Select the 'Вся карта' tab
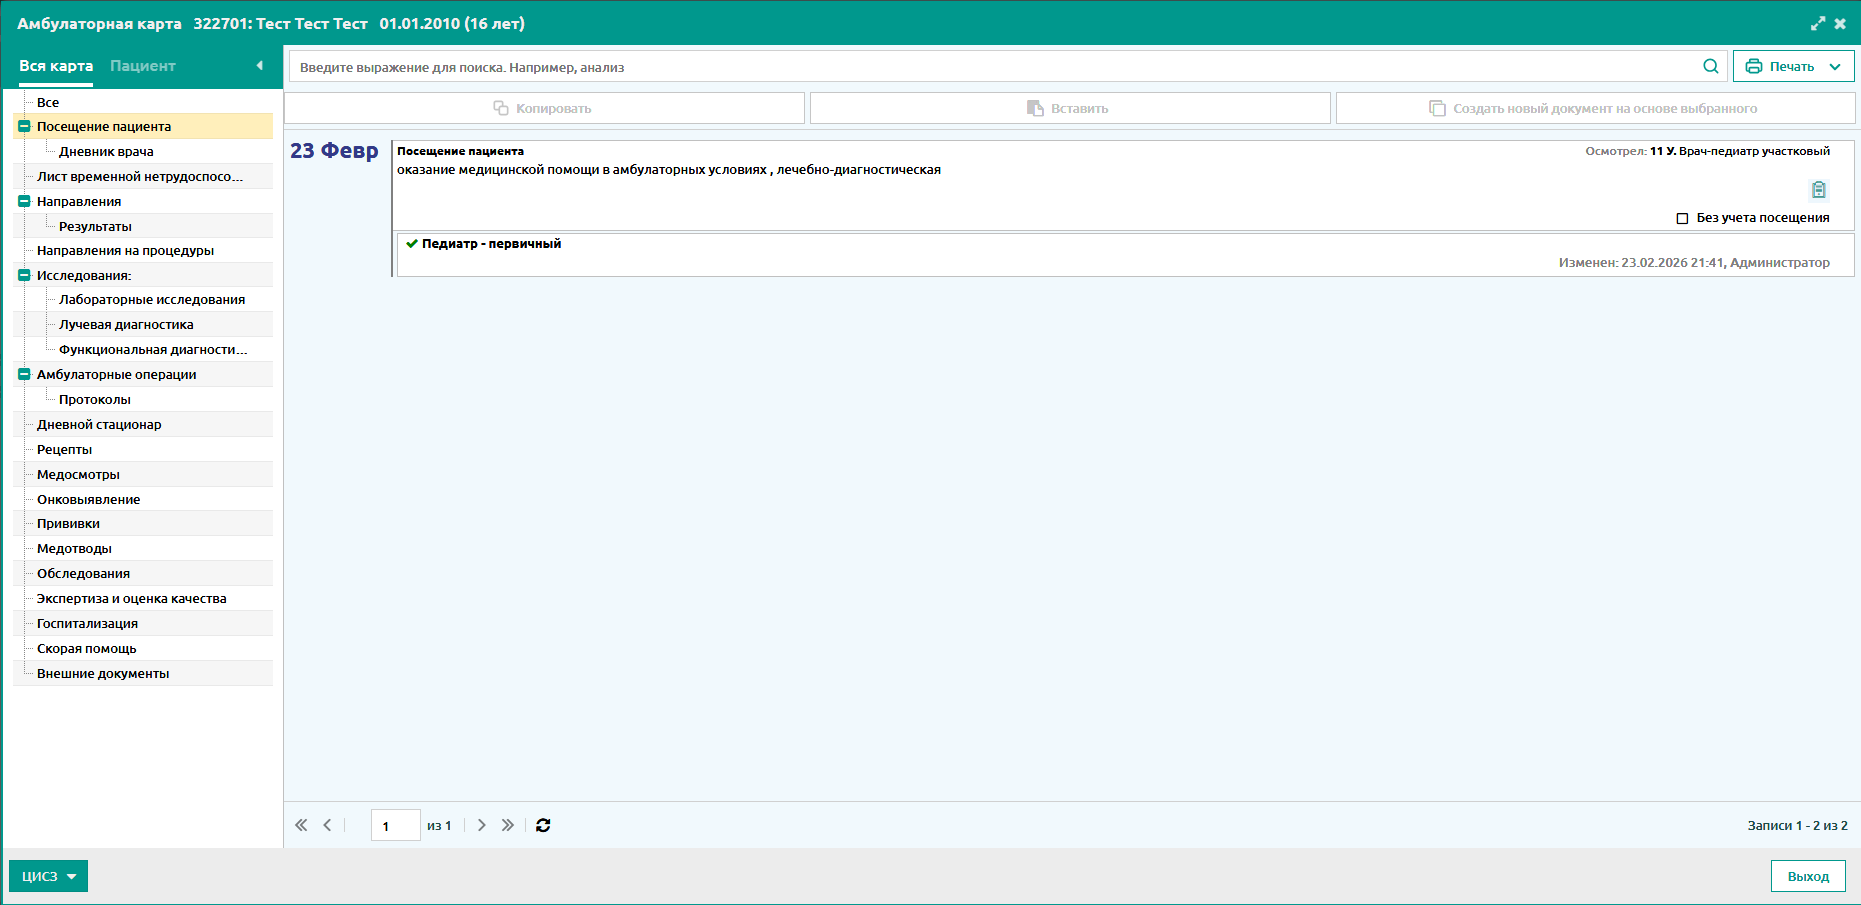 pyautogui.click(x=56, y=66)
